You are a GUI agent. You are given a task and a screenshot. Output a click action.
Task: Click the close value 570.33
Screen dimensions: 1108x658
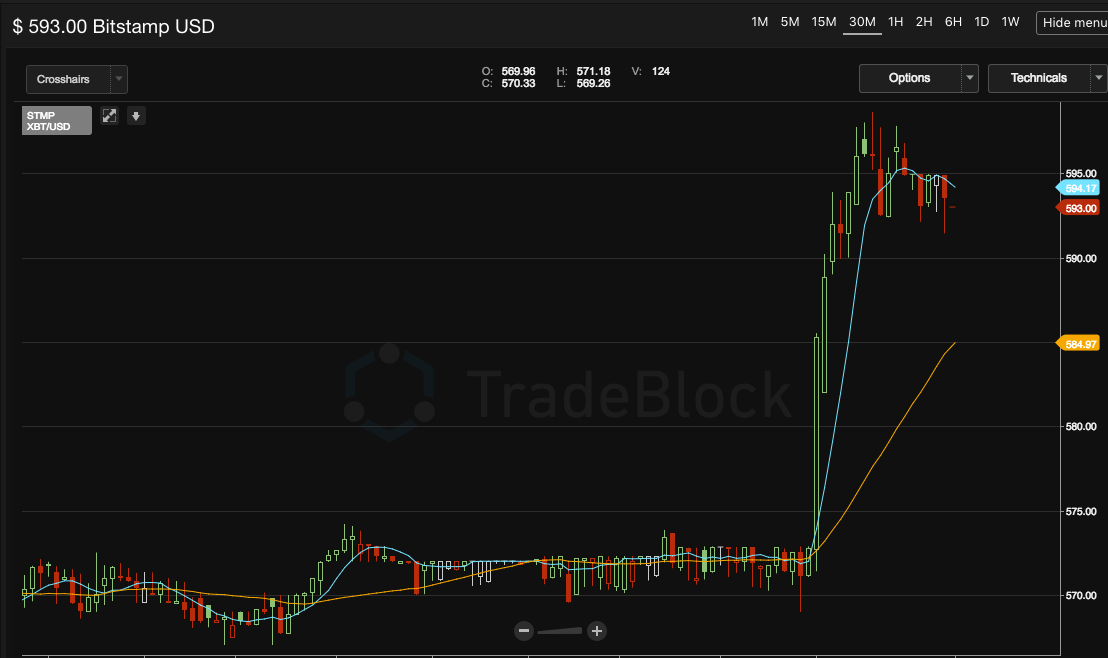tap(518, 83)
